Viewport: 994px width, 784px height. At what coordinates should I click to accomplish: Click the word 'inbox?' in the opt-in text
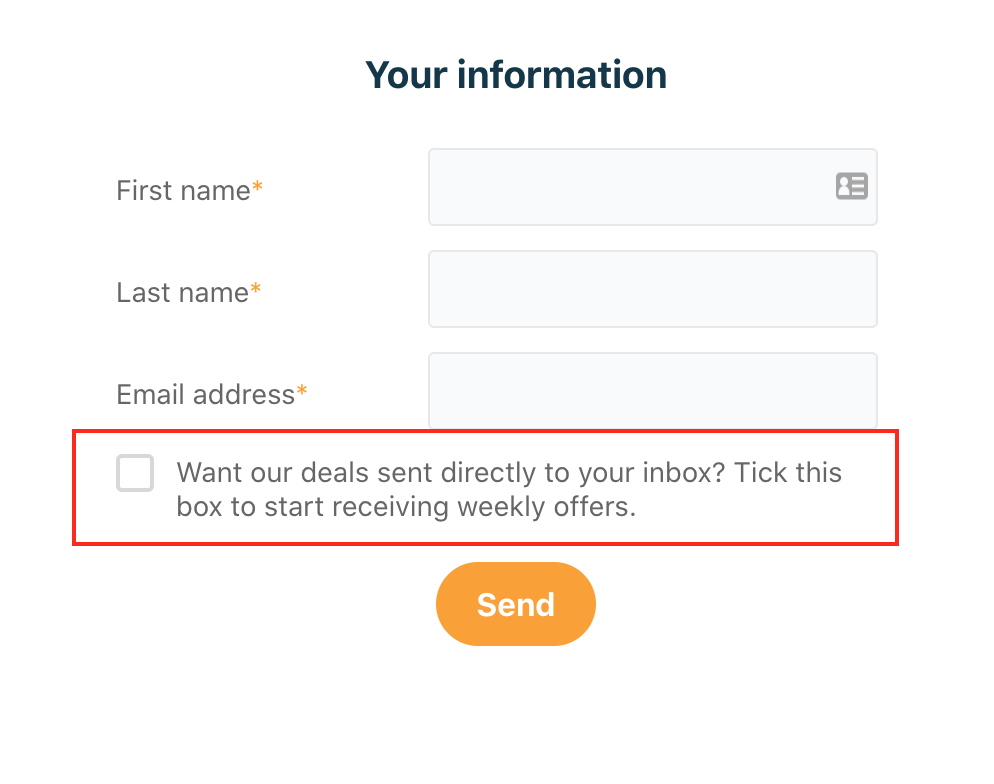pos(683,473)
